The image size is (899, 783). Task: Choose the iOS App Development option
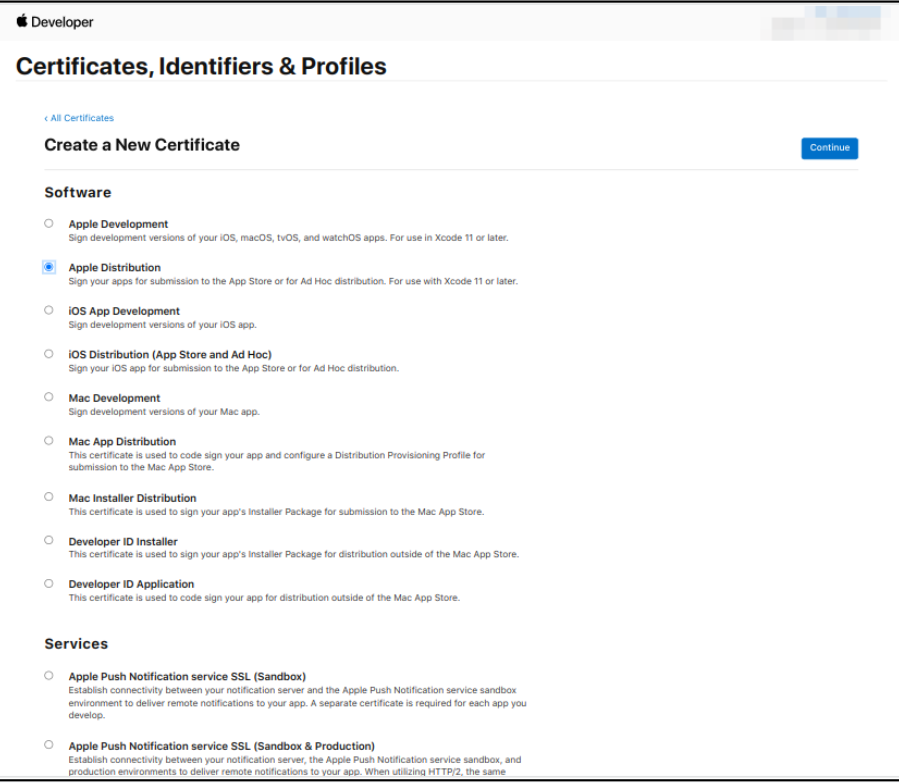pos(49,310)
